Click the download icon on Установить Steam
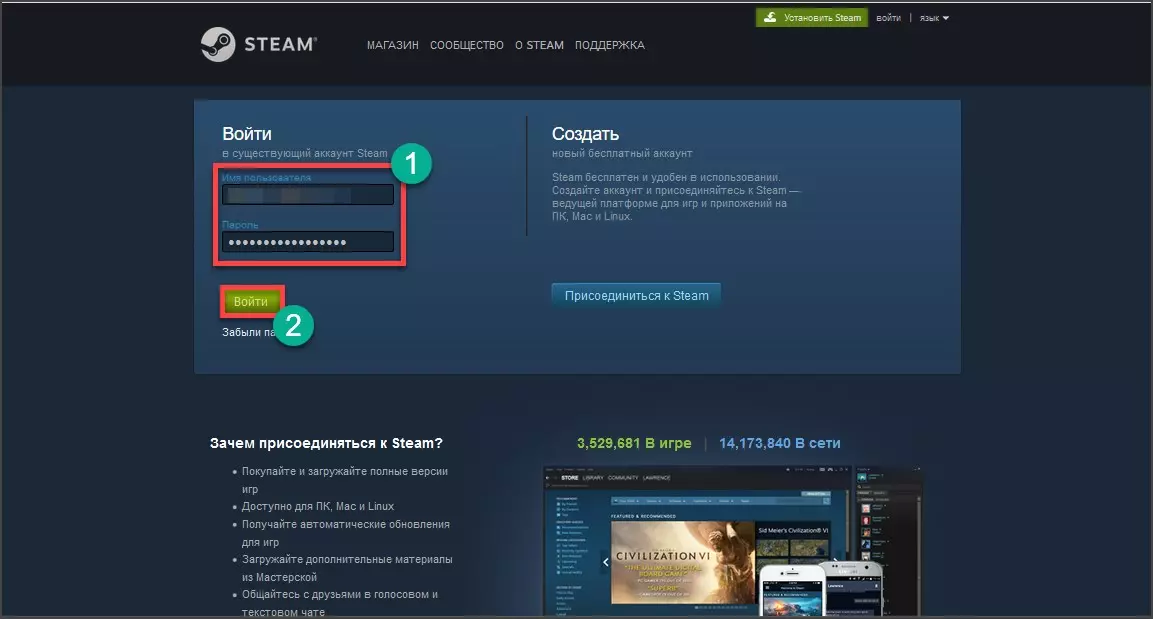Screen dimensions: 1153x619 (x=769, y=18)
